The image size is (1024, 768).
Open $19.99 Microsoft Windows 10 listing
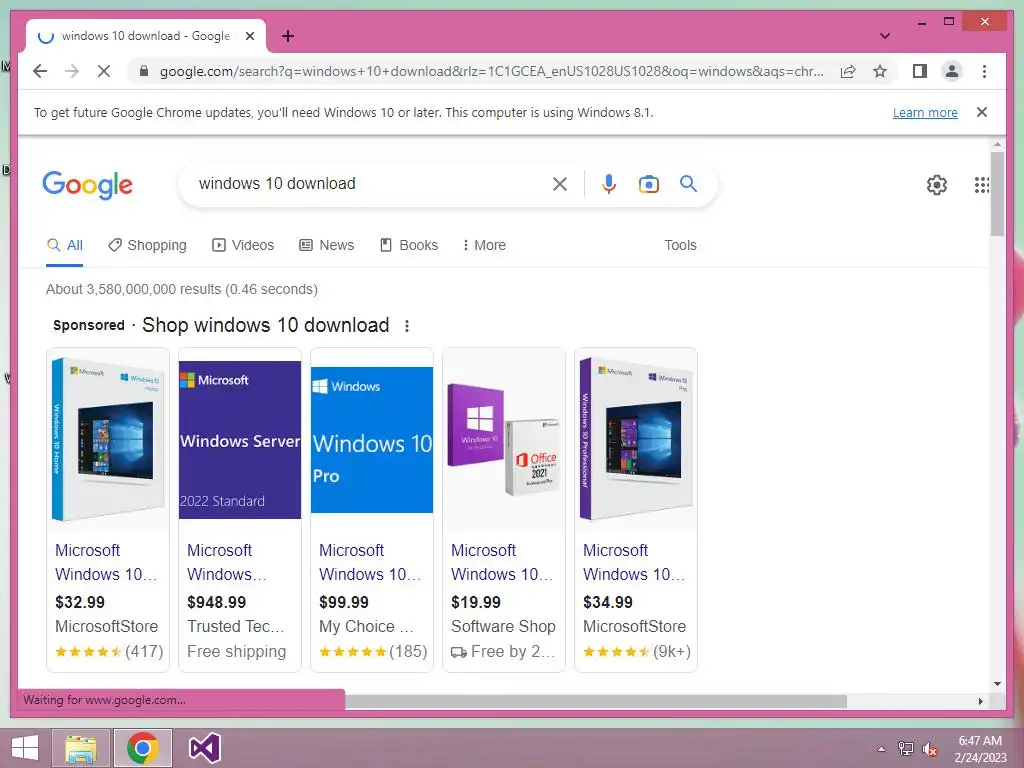tap(502, 562)
